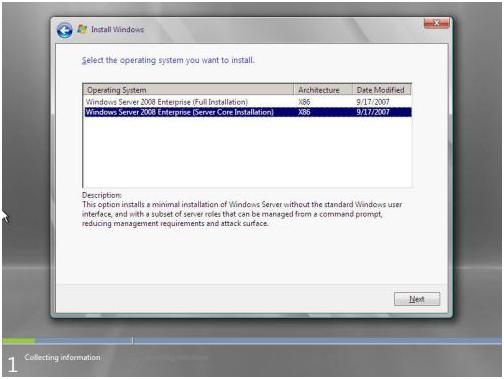Sort by Date Modified column header
This screenshot has width=504, height=379.
pyautogui.click(x=382, y=90)
